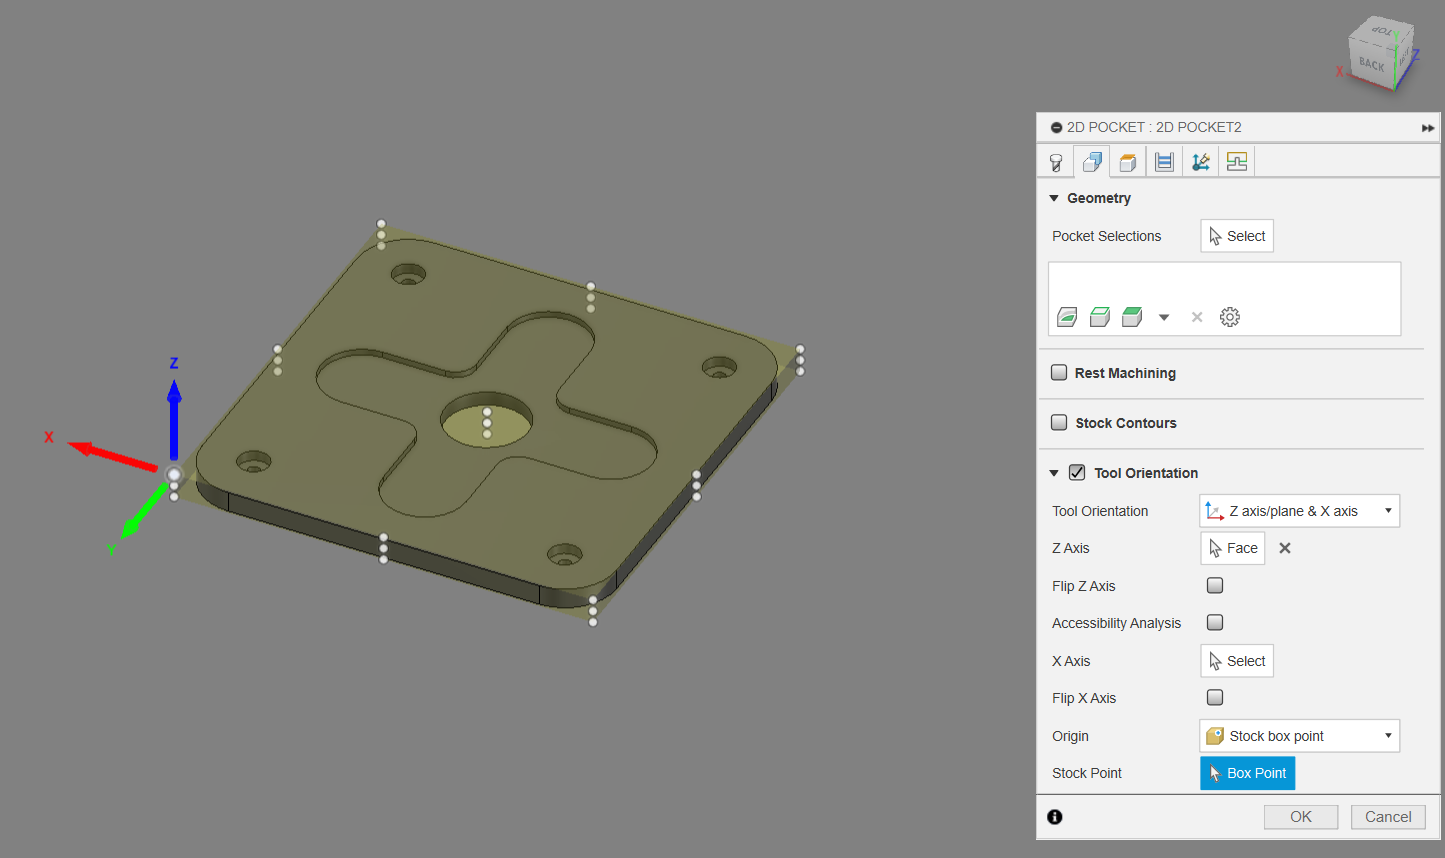
Task: Open the Tool tab with the end mill icon
Action: (x=1056, y=162)
